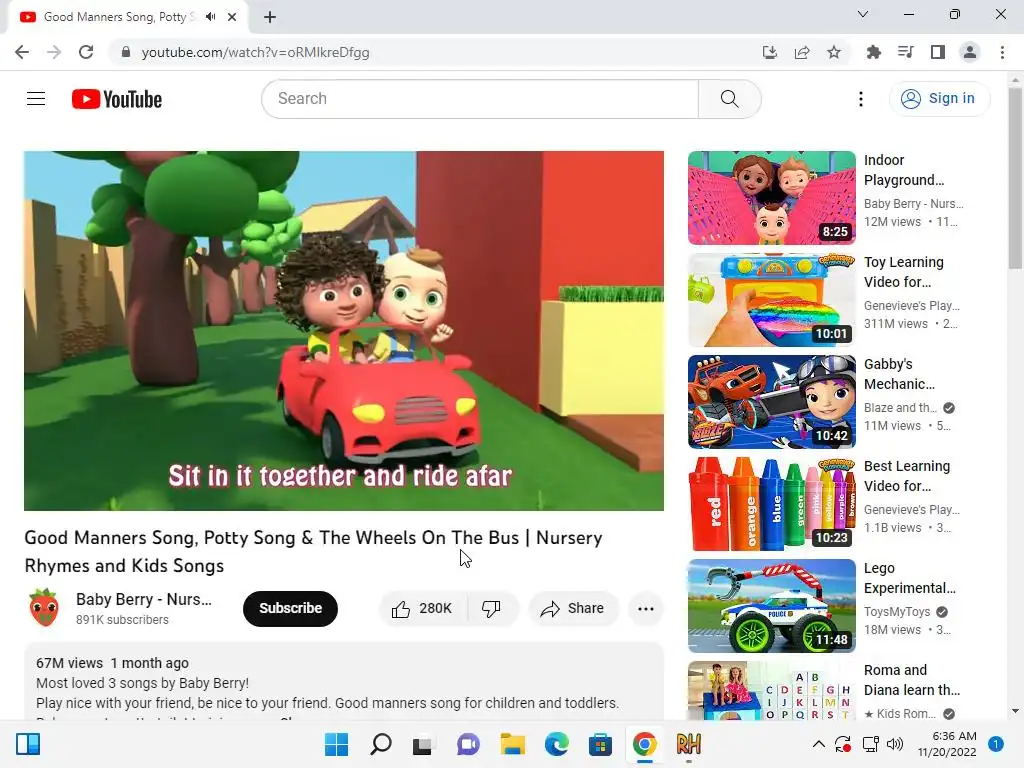Click ToysMyToys channel name
Viewport: 1024px width, 768px height.
tap(897, 612)
